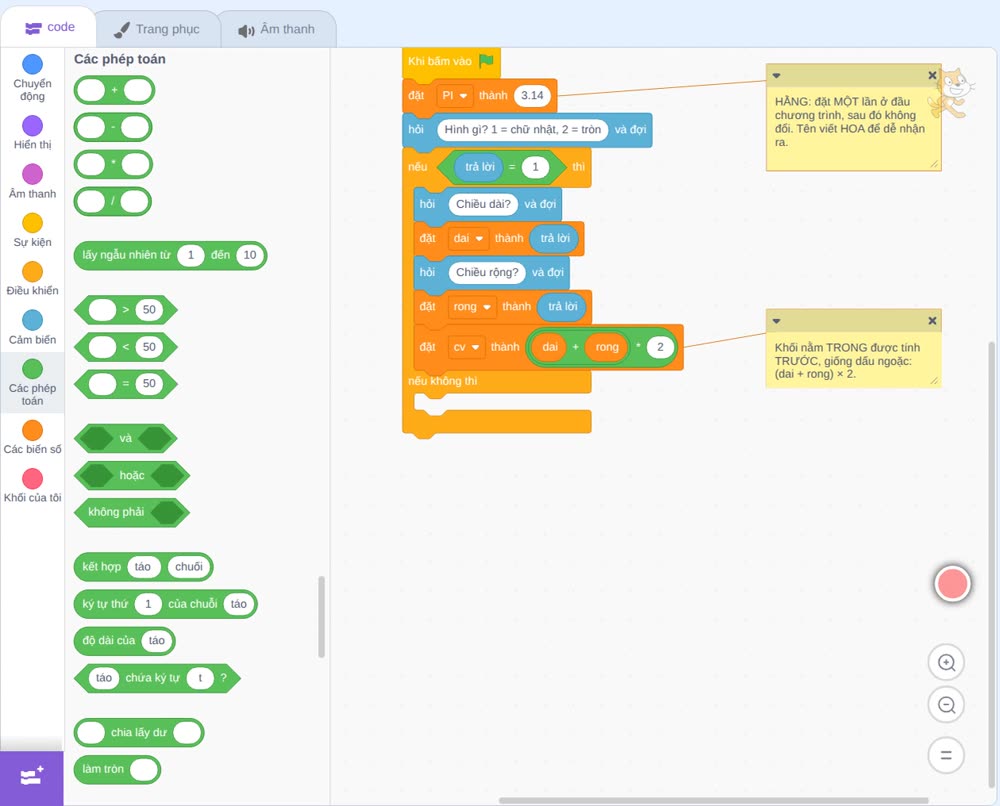Switch to the Âm thanh tab
The image size is (1000, 806).
[277, 29]
